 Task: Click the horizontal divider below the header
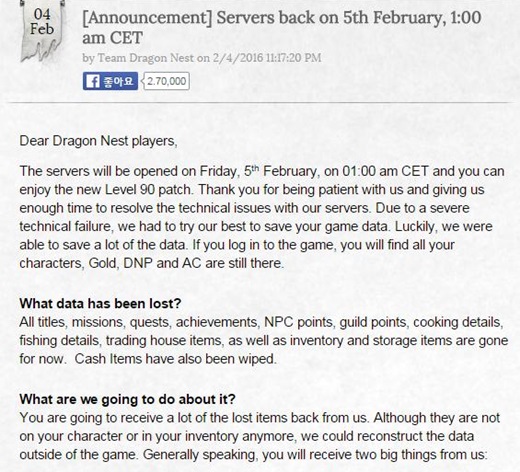click(x=260, y=102)
